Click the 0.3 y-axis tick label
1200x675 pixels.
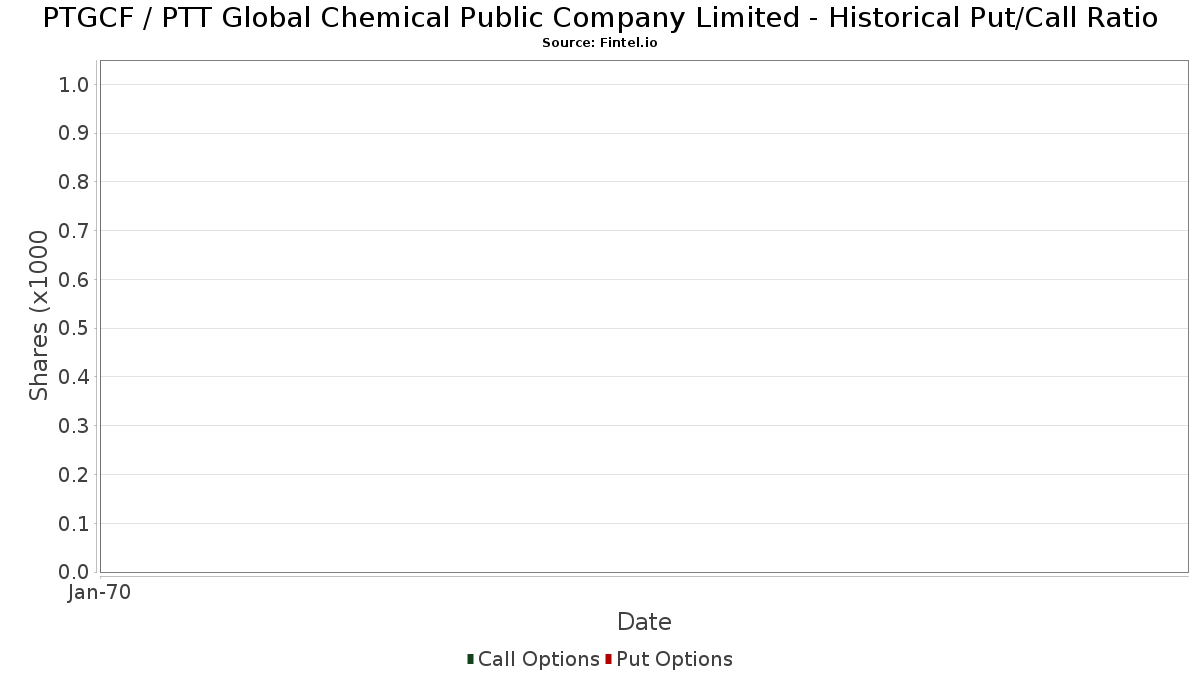click(75, 426)
